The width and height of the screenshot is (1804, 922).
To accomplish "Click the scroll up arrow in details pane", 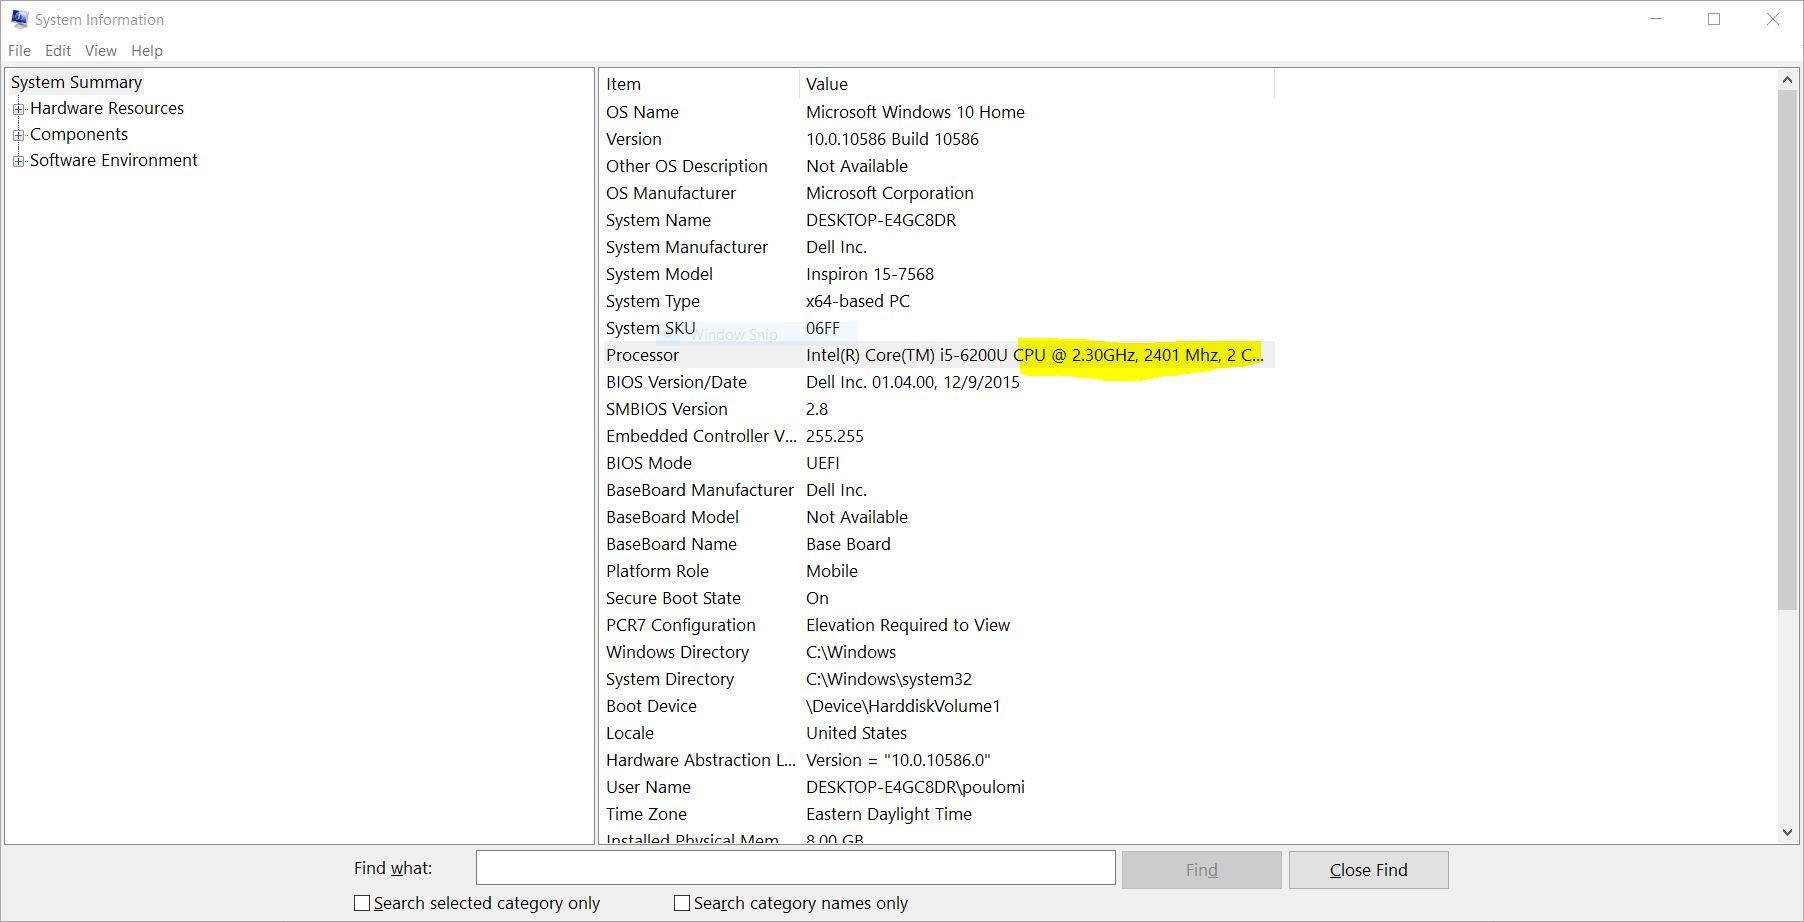I will click(1787, 80).
